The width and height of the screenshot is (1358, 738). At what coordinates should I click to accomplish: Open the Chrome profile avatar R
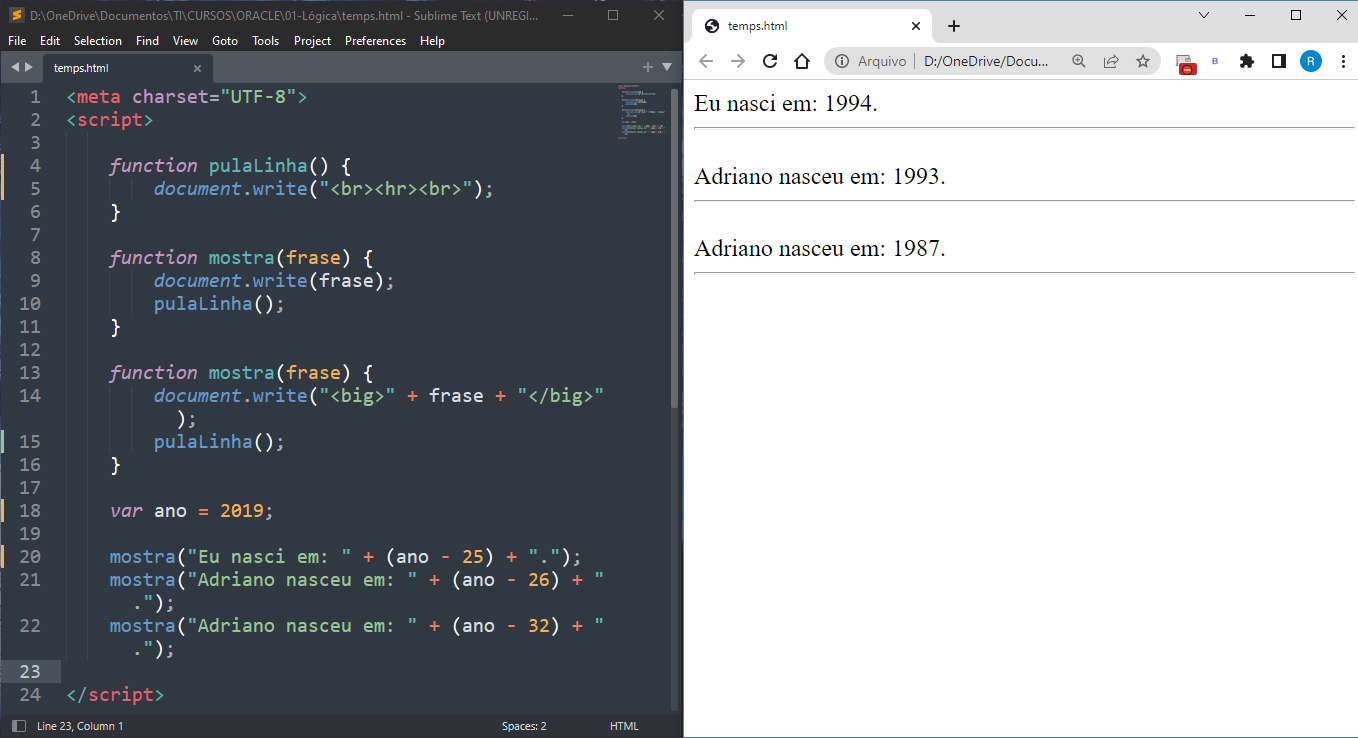click(1311, 61)
